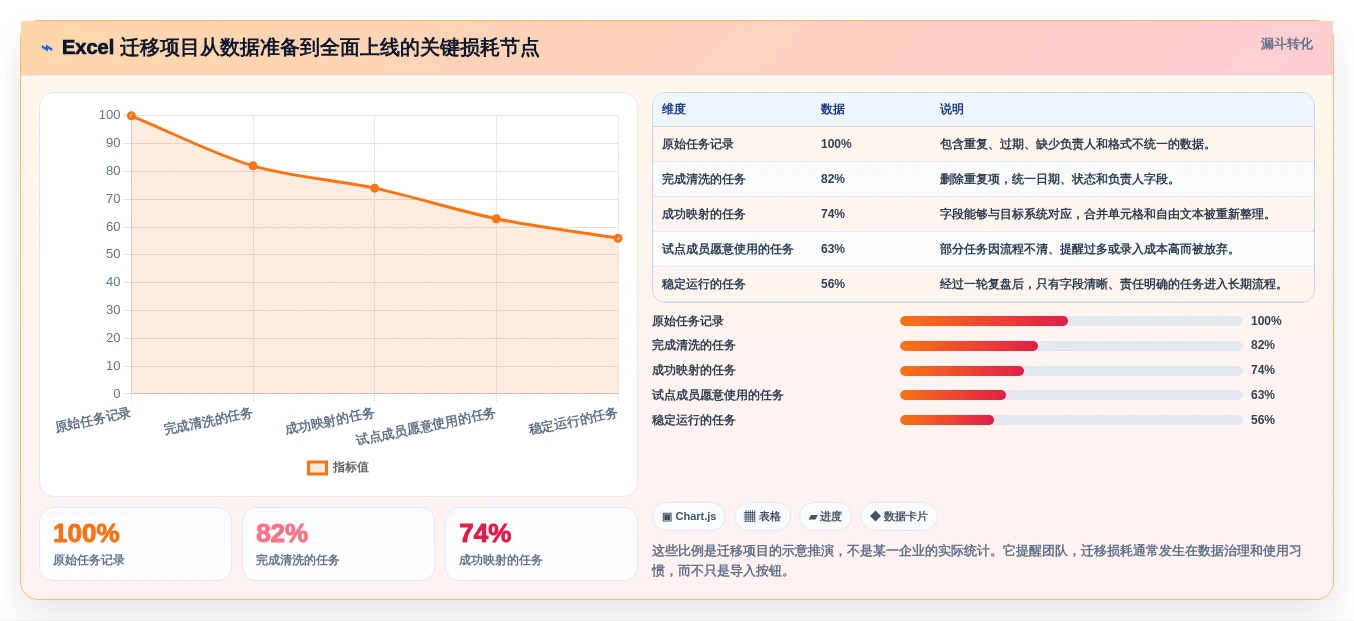The height and width of the screenshot is (621, 1354).
Task: Click the 63% value in the table
Action: pos(833,249)
